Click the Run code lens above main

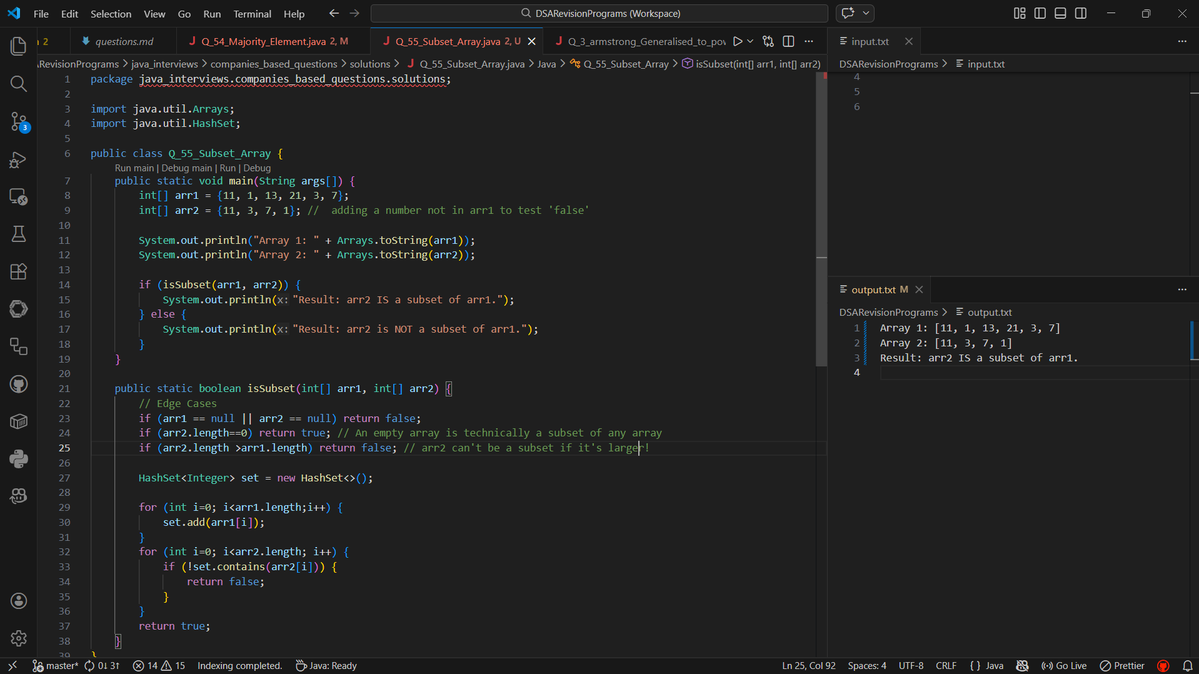pos(228,168)
